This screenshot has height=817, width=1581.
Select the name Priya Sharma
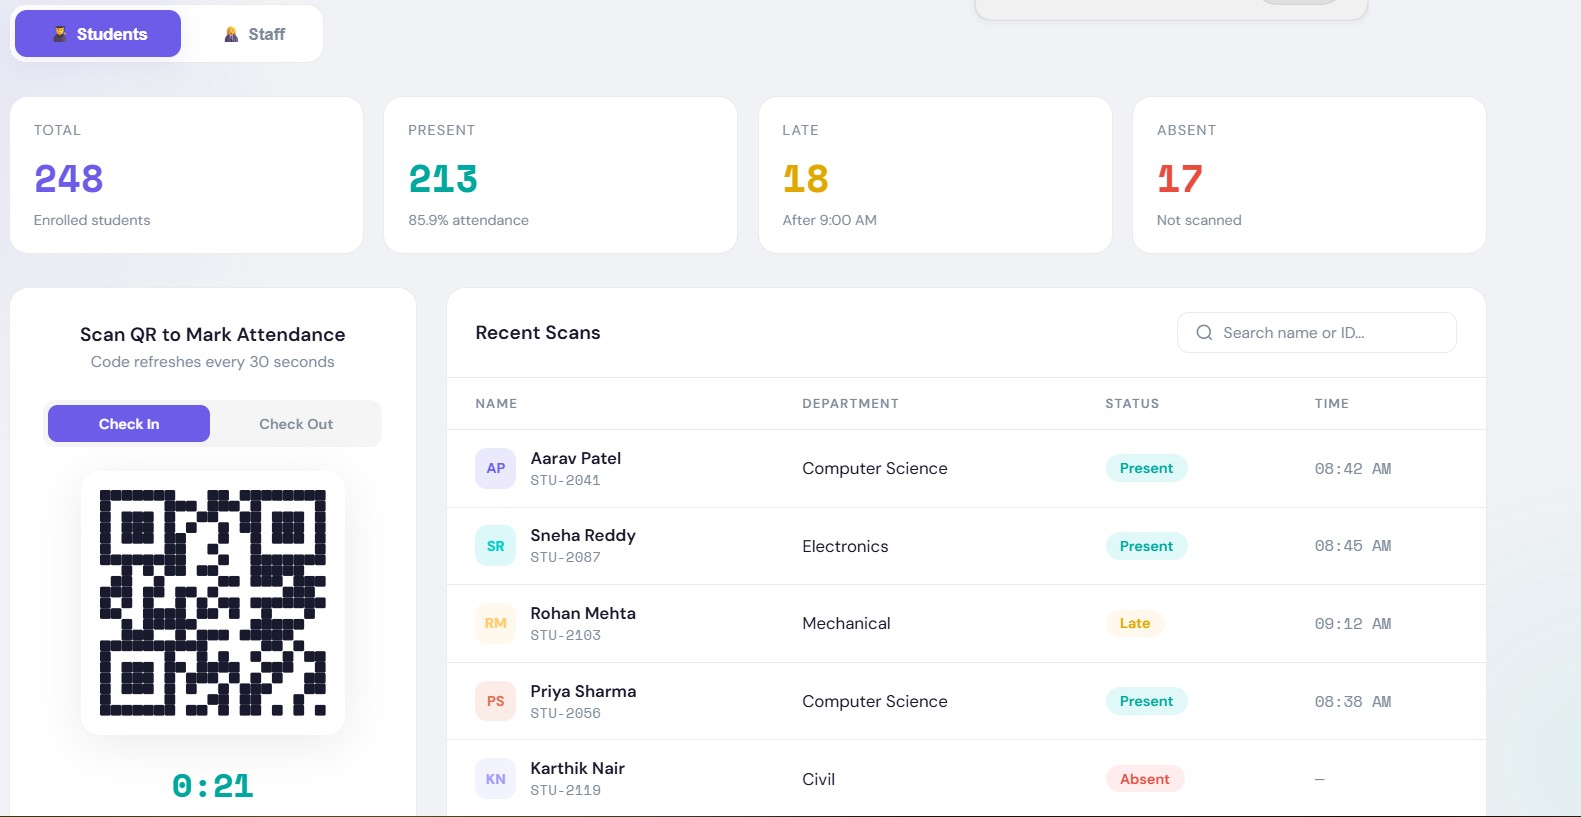(x=583, y=691)
